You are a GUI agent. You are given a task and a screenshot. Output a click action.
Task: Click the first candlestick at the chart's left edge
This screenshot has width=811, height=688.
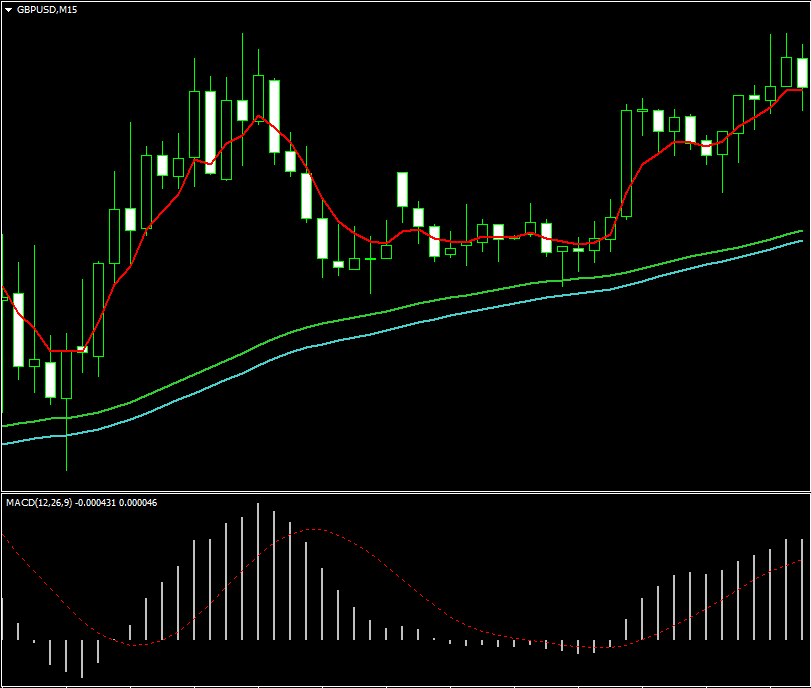coord(18,330)
